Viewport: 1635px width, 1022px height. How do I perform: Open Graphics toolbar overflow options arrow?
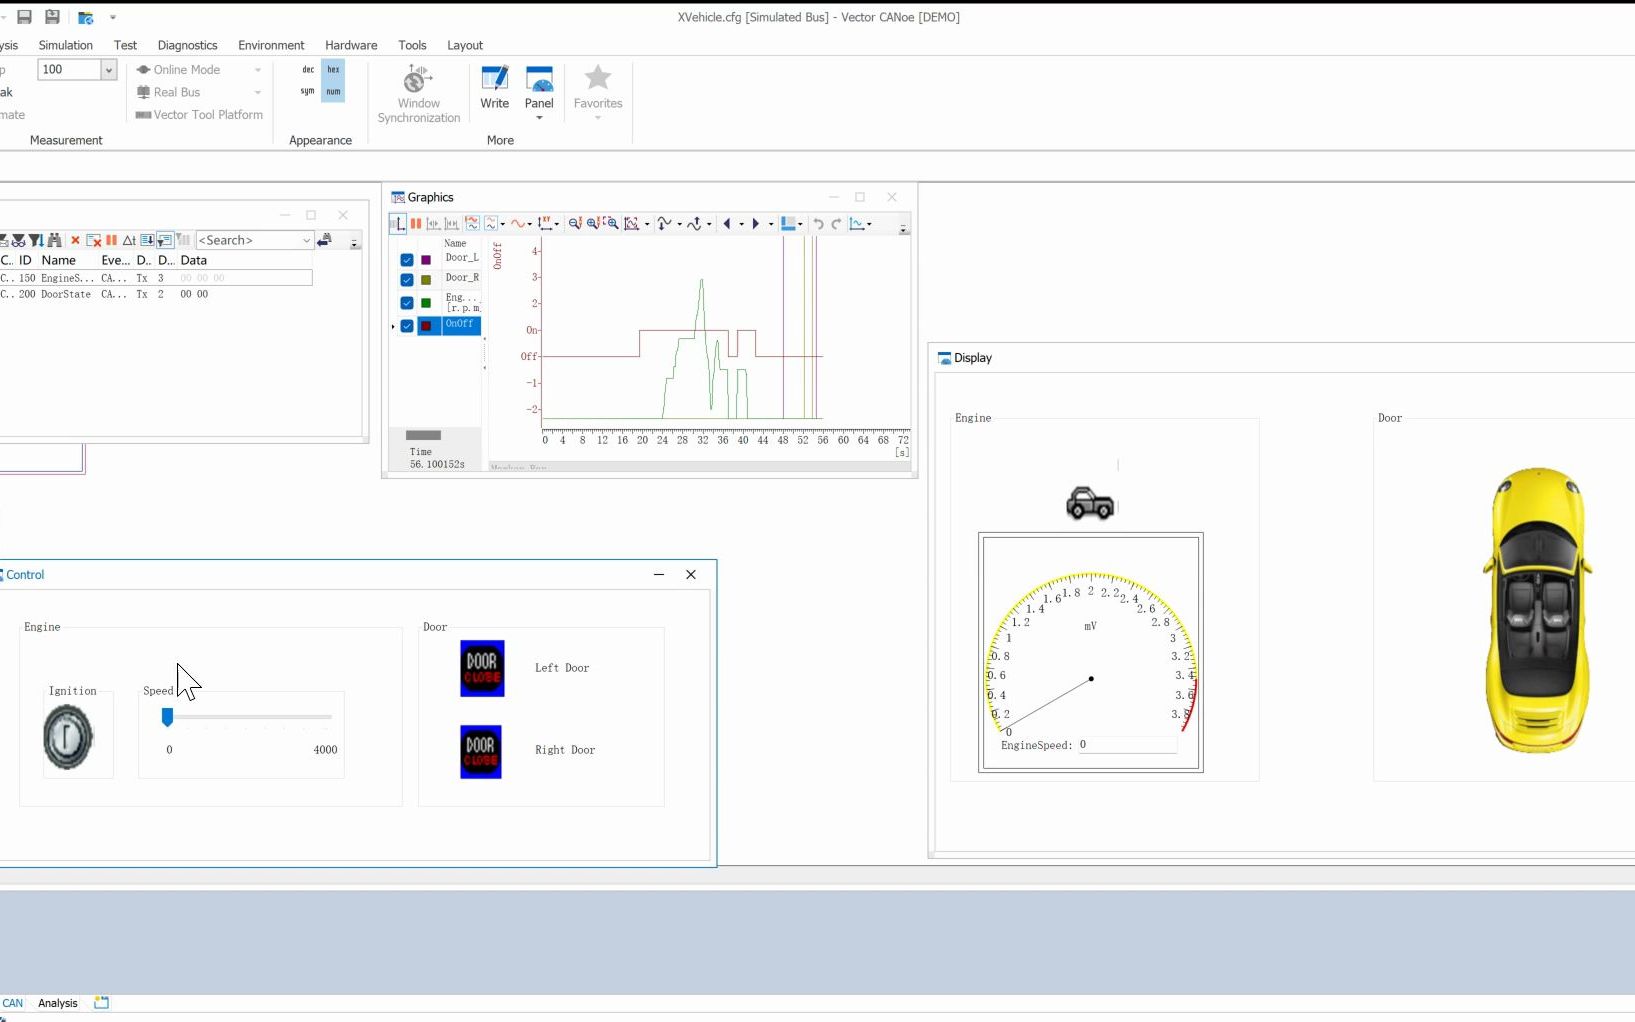pos(903,229)
